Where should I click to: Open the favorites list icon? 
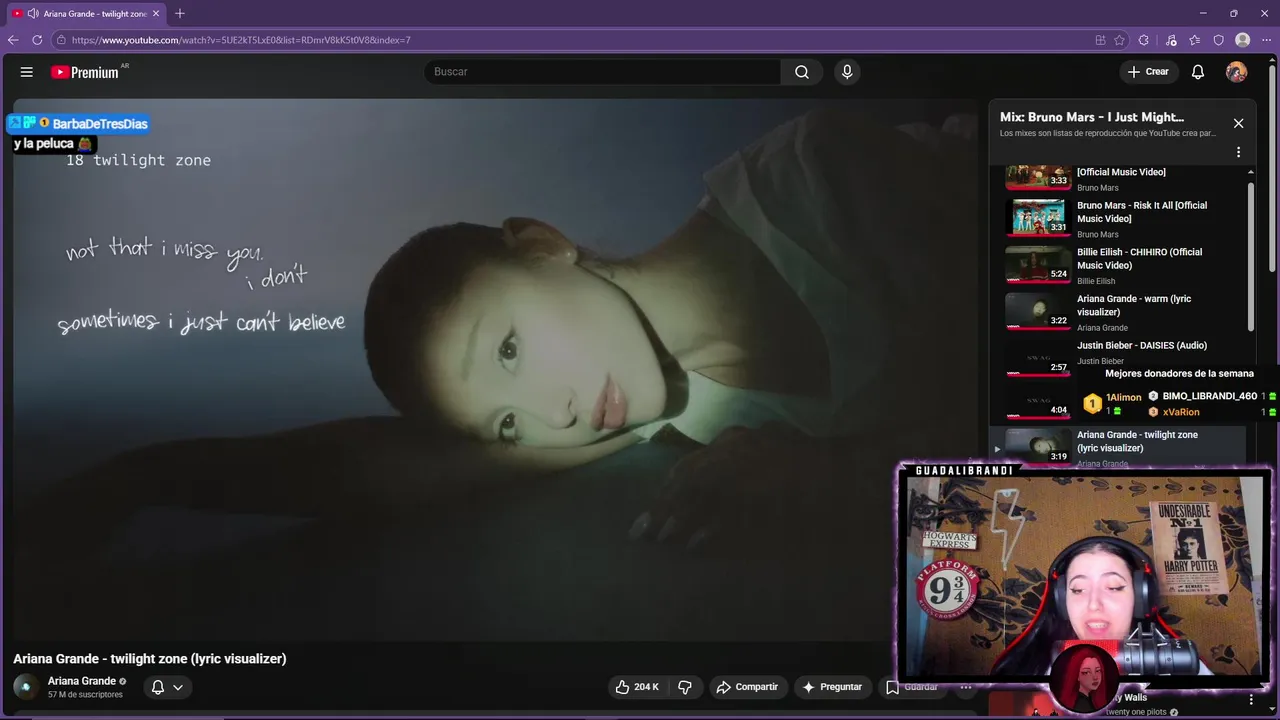pos(1195,40)
